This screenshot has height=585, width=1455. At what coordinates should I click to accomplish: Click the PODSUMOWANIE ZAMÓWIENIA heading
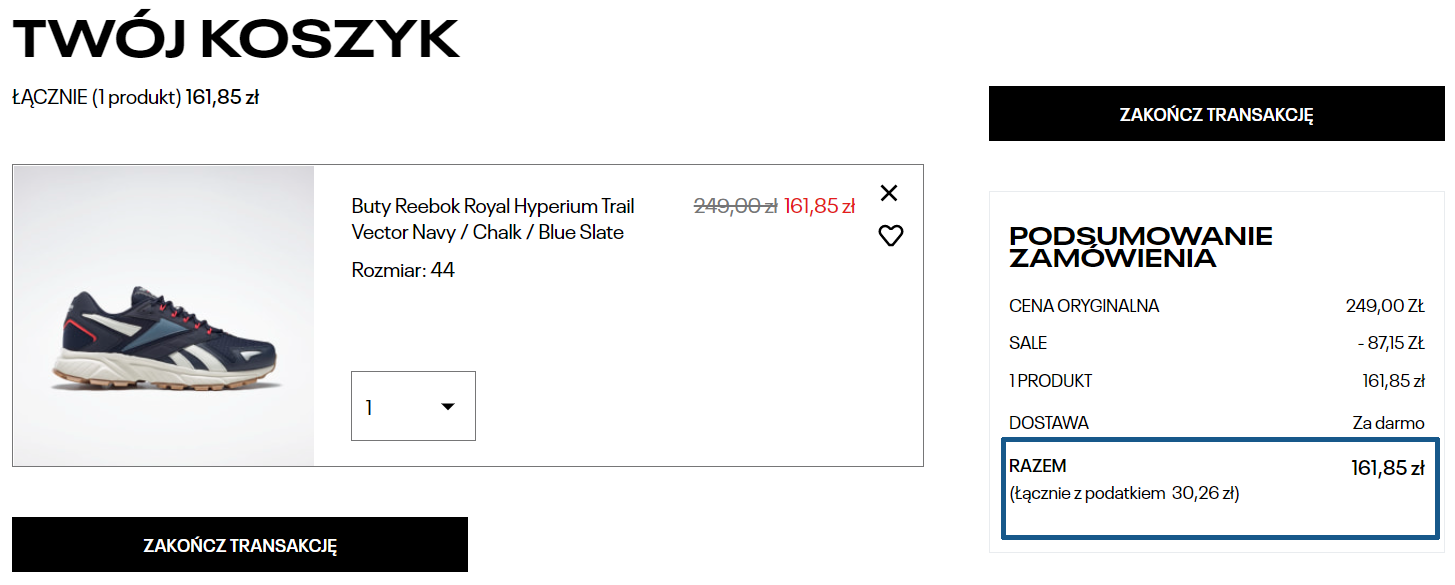point(1140,247)
